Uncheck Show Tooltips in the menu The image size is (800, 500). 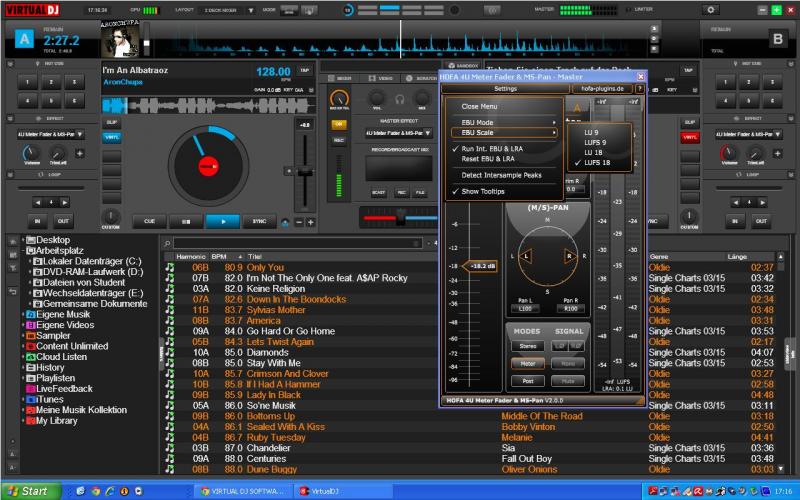click(484, 191)
